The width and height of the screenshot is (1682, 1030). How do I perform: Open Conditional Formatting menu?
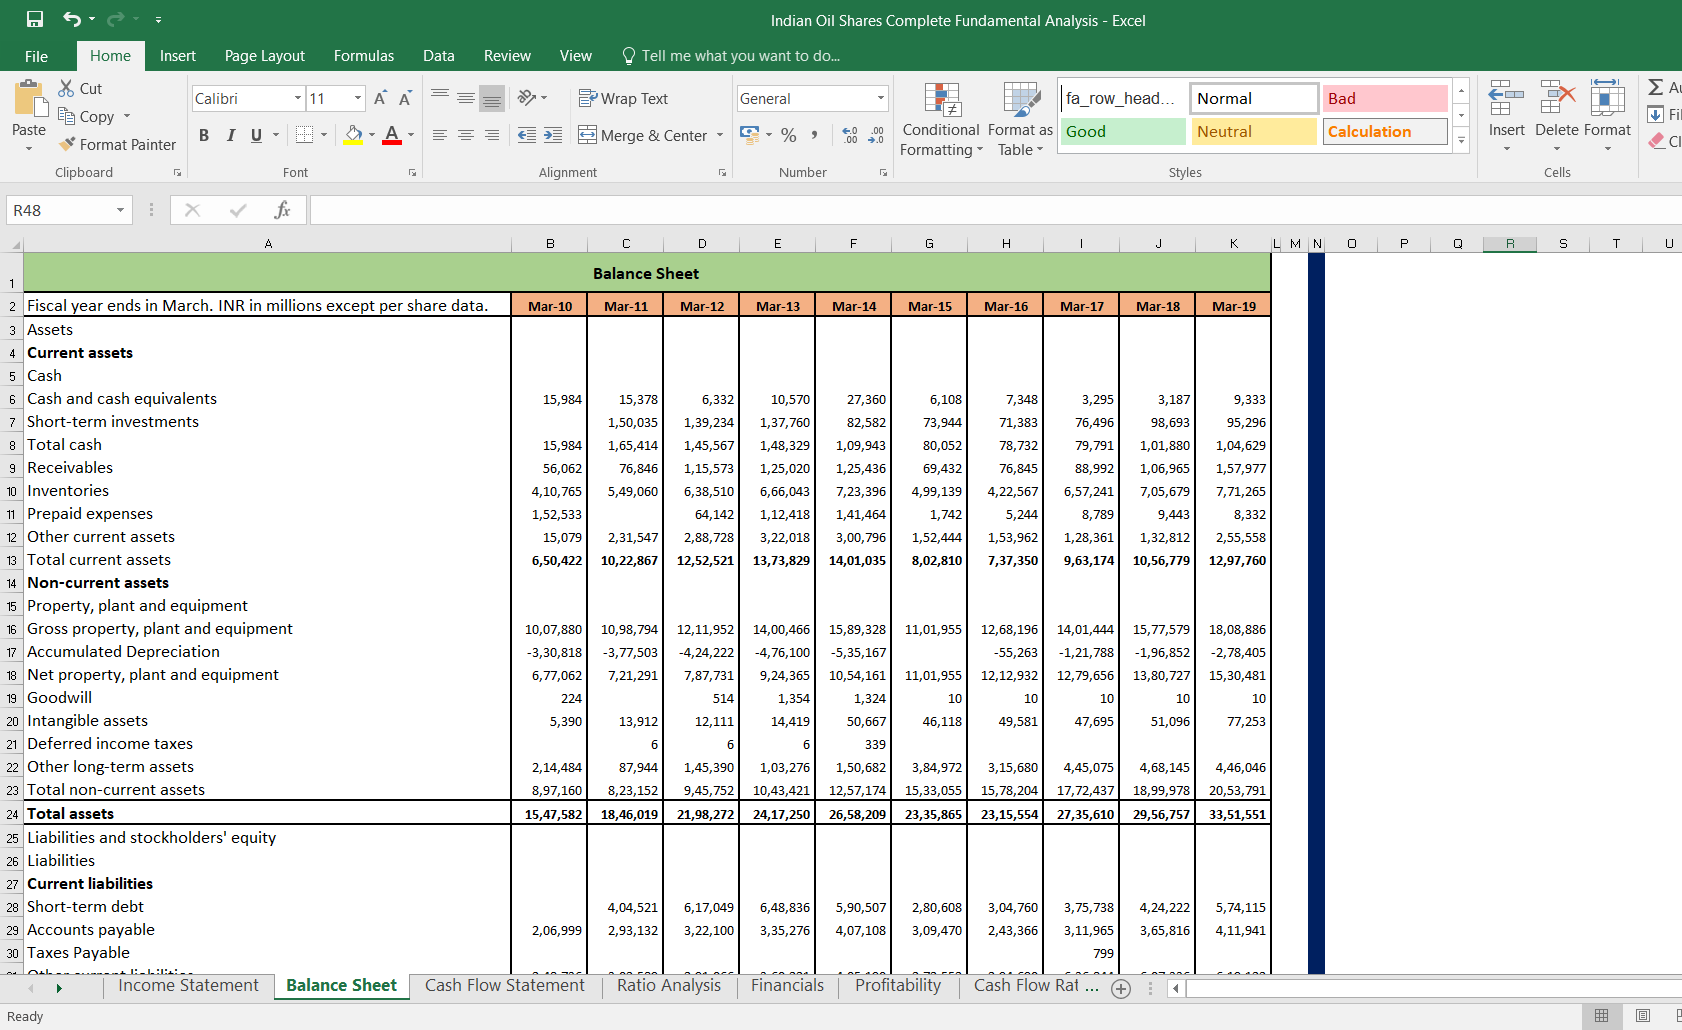941,120
